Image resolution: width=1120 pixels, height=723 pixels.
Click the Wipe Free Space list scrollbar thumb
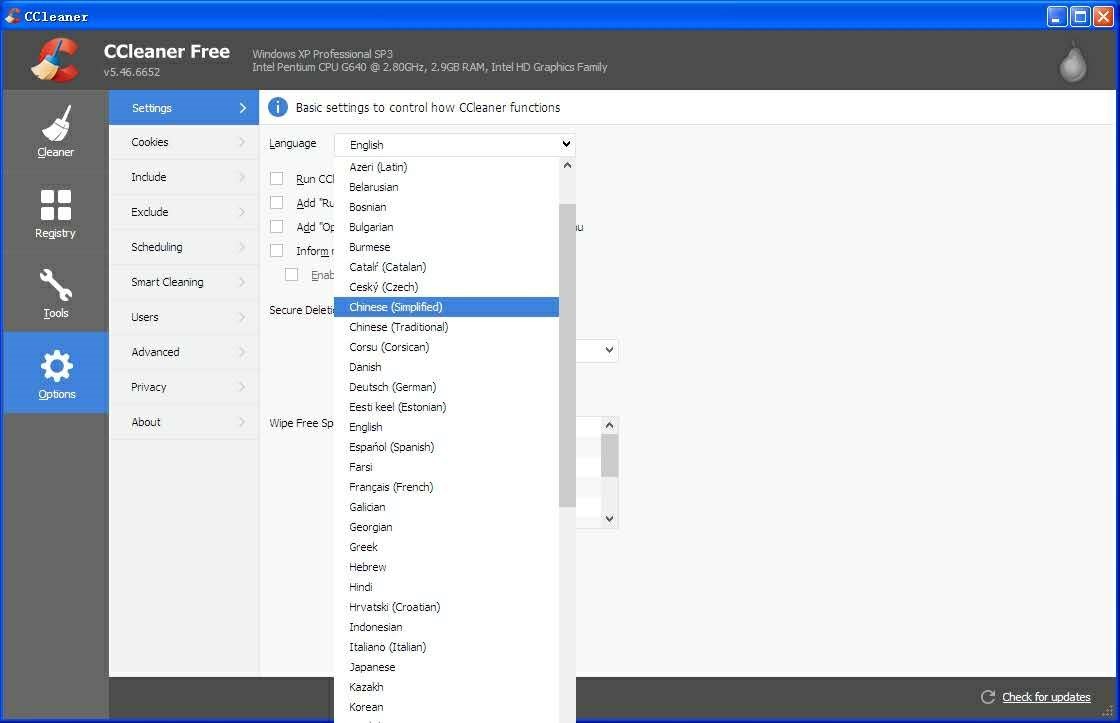pos(609,455)
